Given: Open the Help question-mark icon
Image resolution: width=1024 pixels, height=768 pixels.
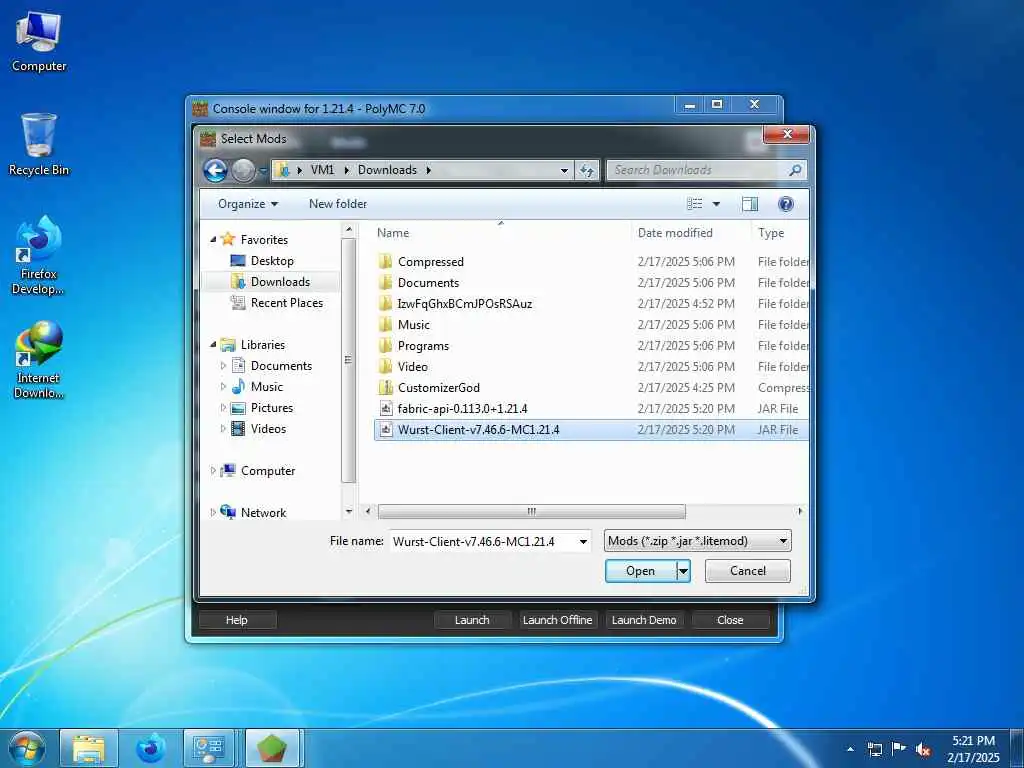Looking at the screenshot, I should click(x=786, y=204).
